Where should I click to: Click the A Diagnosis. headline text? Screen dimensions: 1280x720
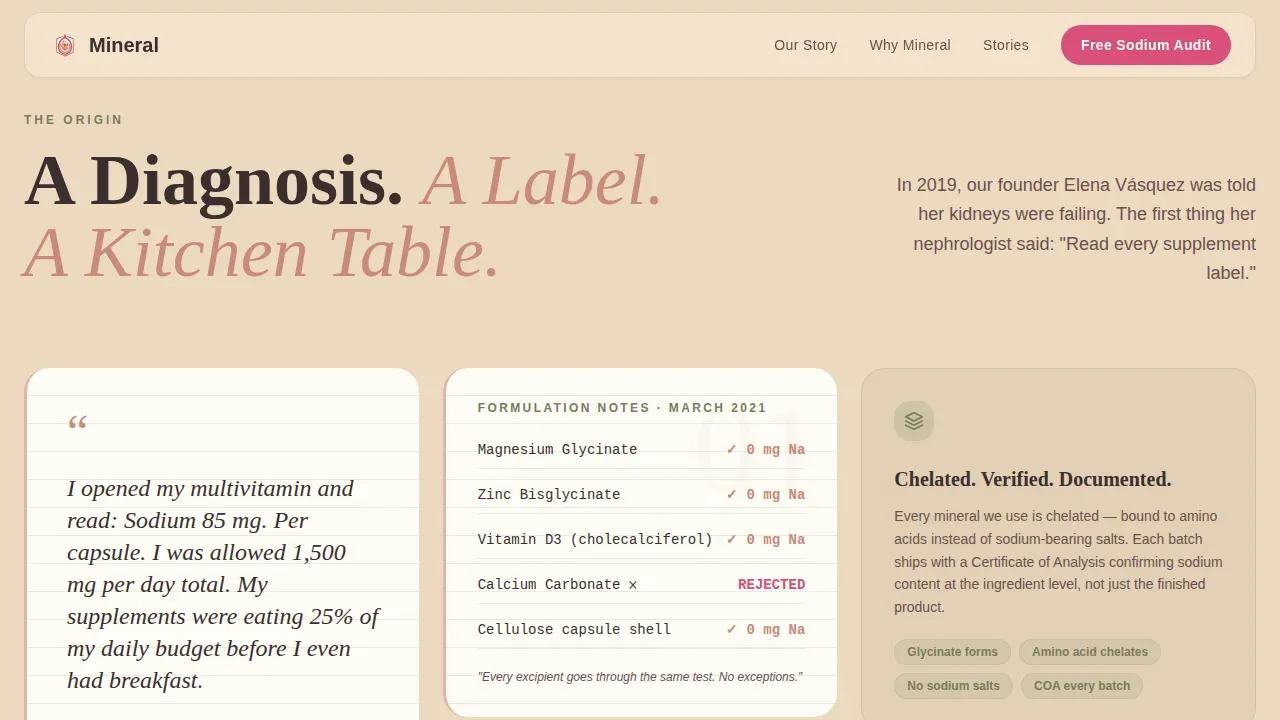(214, 181)
